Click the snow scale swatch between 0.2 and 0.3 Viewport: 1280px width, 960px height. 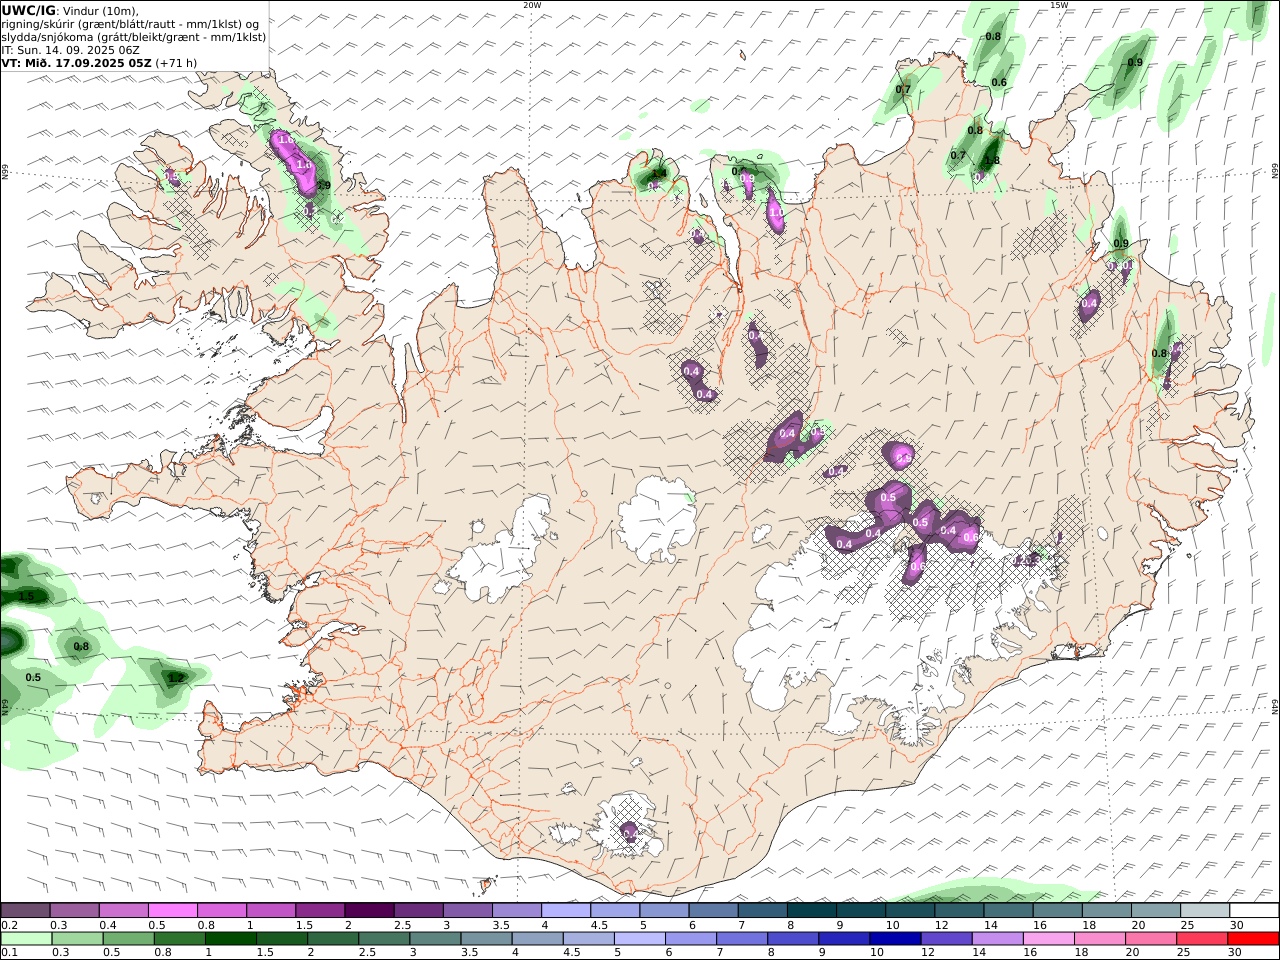pyautogui.click(x=25, y=910)
